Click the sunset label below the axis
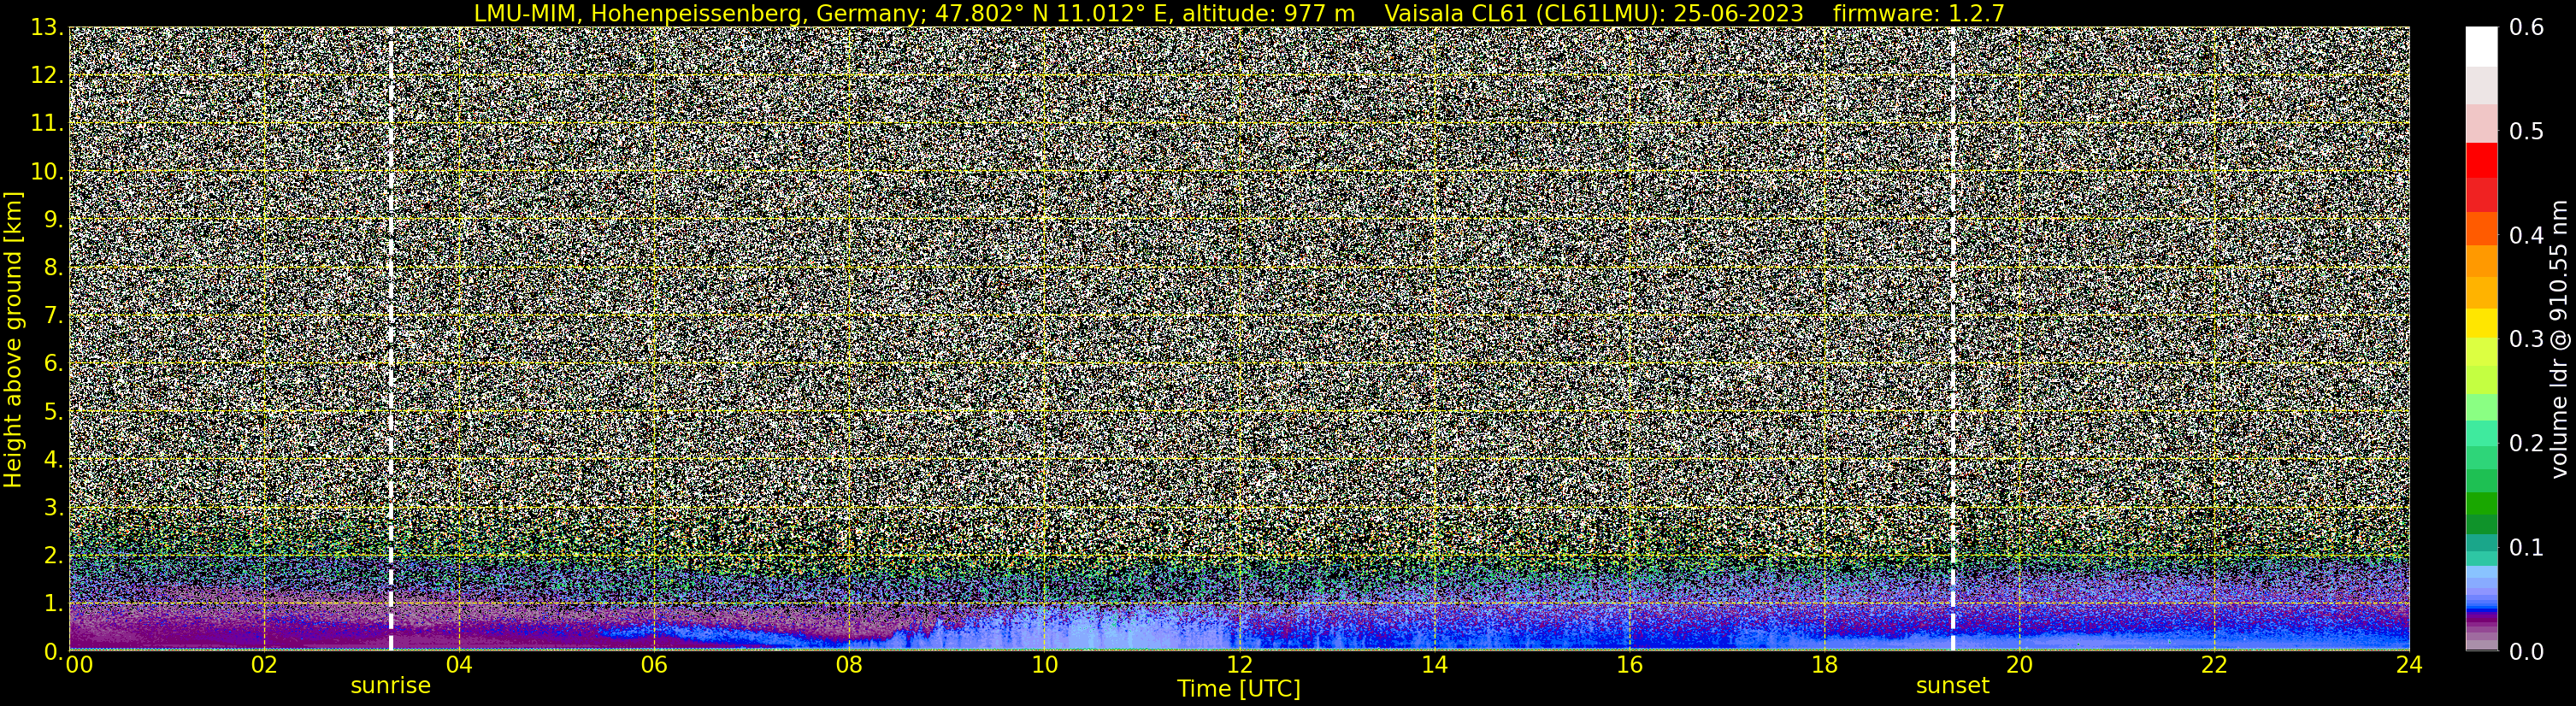This screenshot has width=2576, height=706. coord(1952,686)
